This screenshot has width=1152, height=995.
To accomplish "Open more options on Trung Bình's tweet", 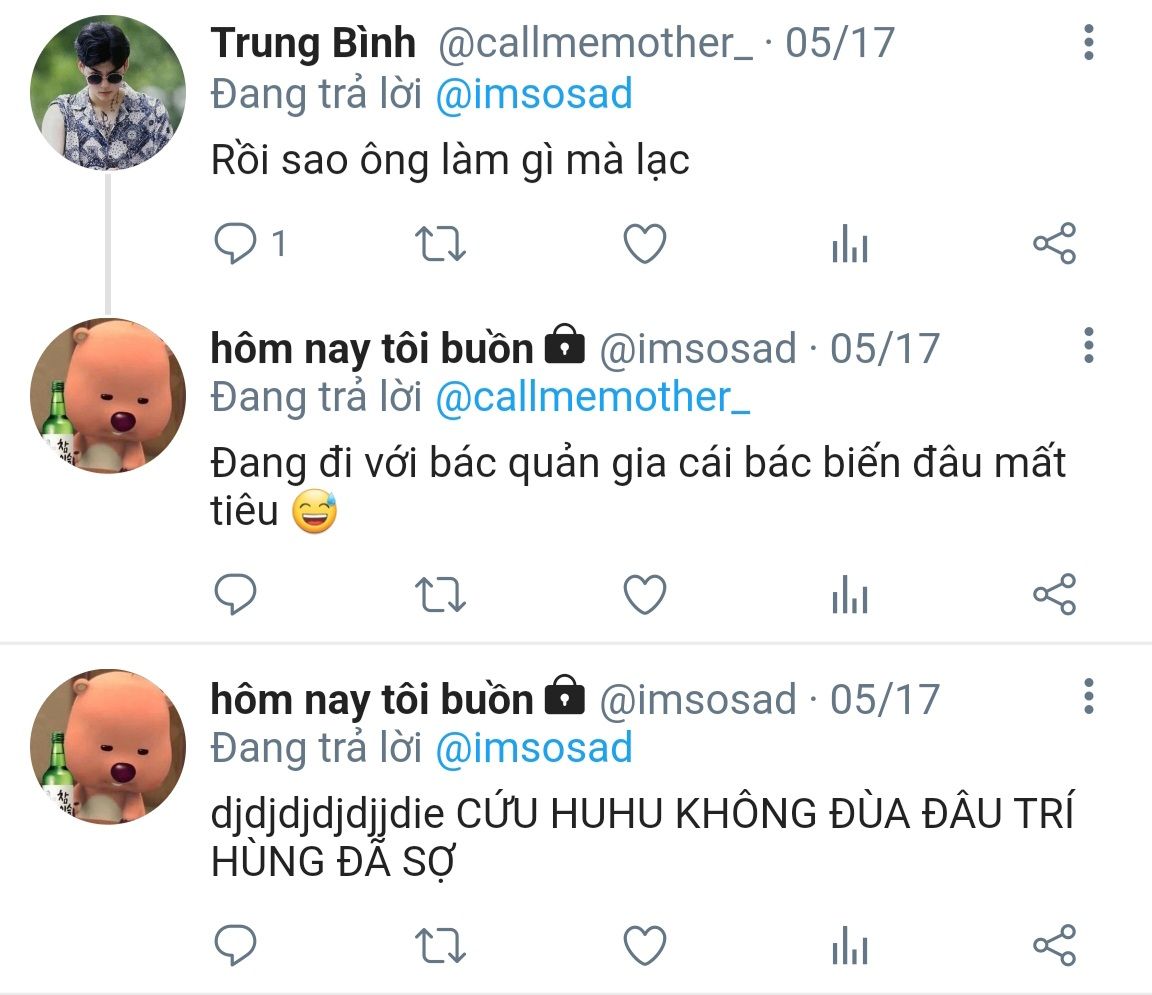I will tap(1089, 42).
